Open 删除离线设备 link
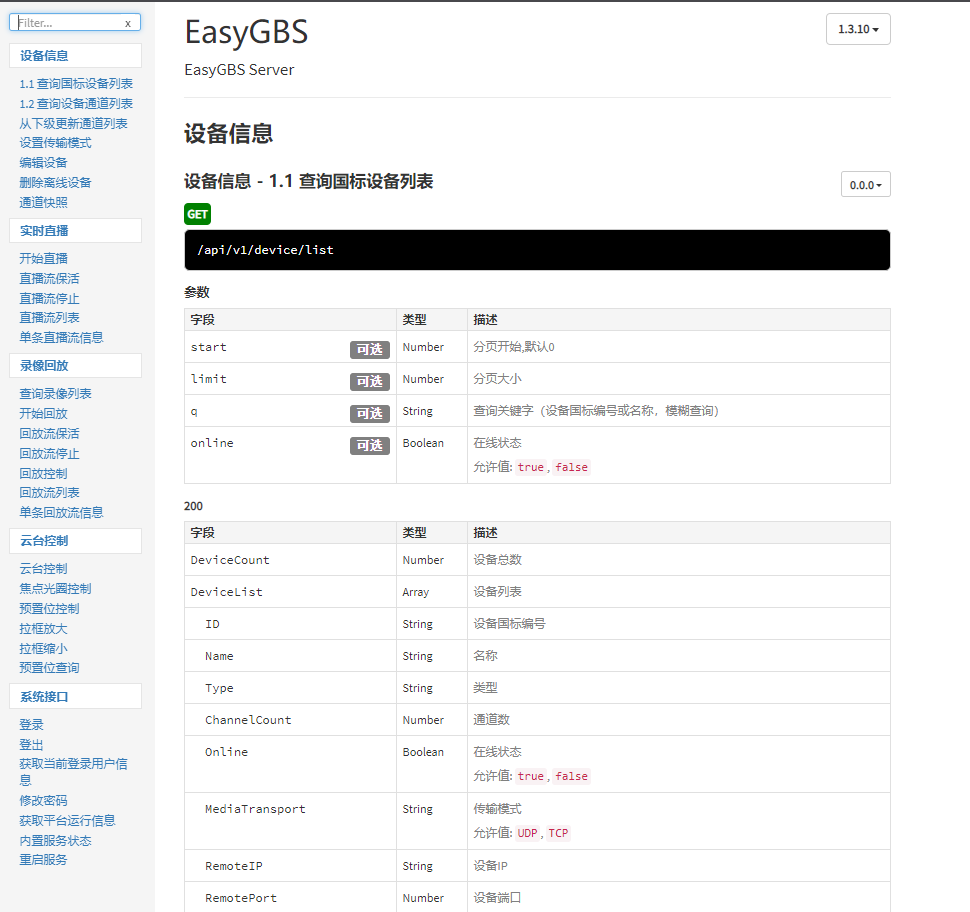The height and width of the screenshot is (912, 970). [56, 183]
